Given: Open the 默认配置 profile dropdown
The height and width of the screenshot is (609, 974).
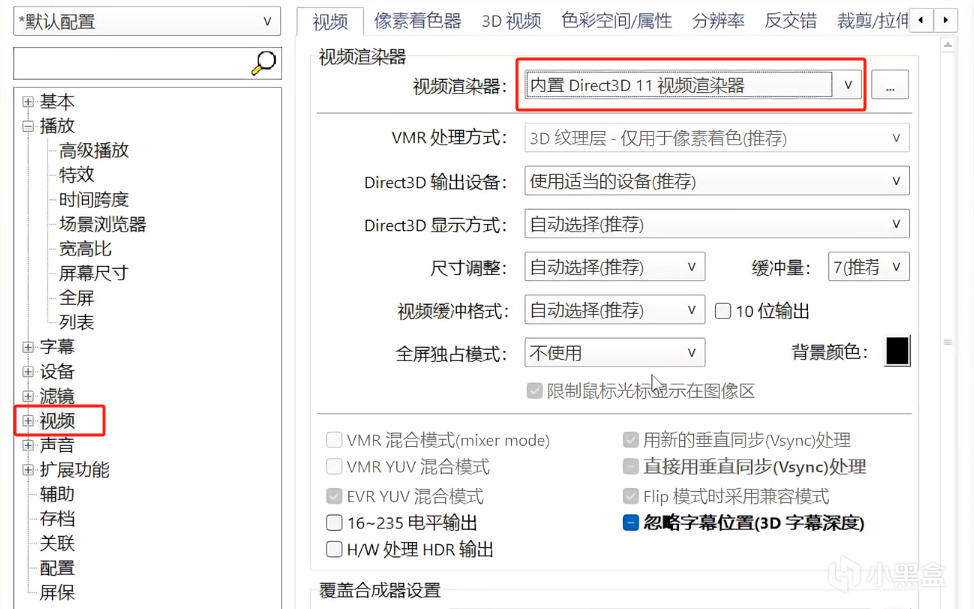Looking at the screenshot, I should pyautogui.click(x=147, y=22).
